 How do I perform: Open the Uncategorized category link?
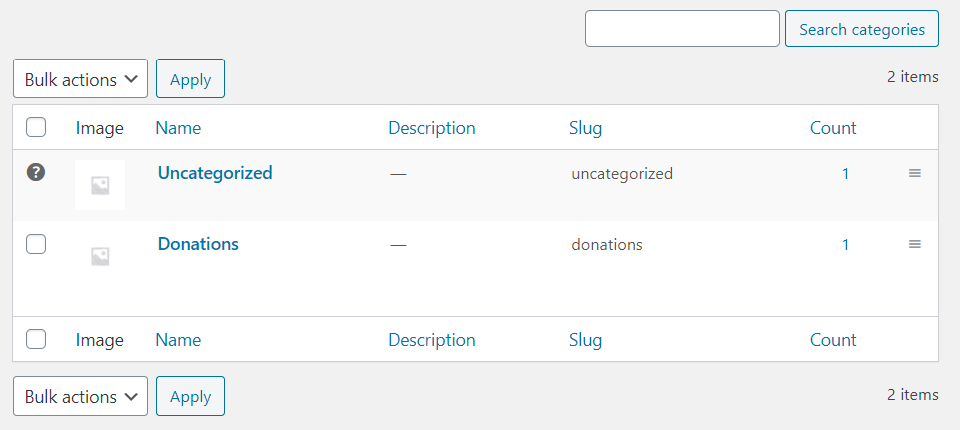[x=215, y=173]
